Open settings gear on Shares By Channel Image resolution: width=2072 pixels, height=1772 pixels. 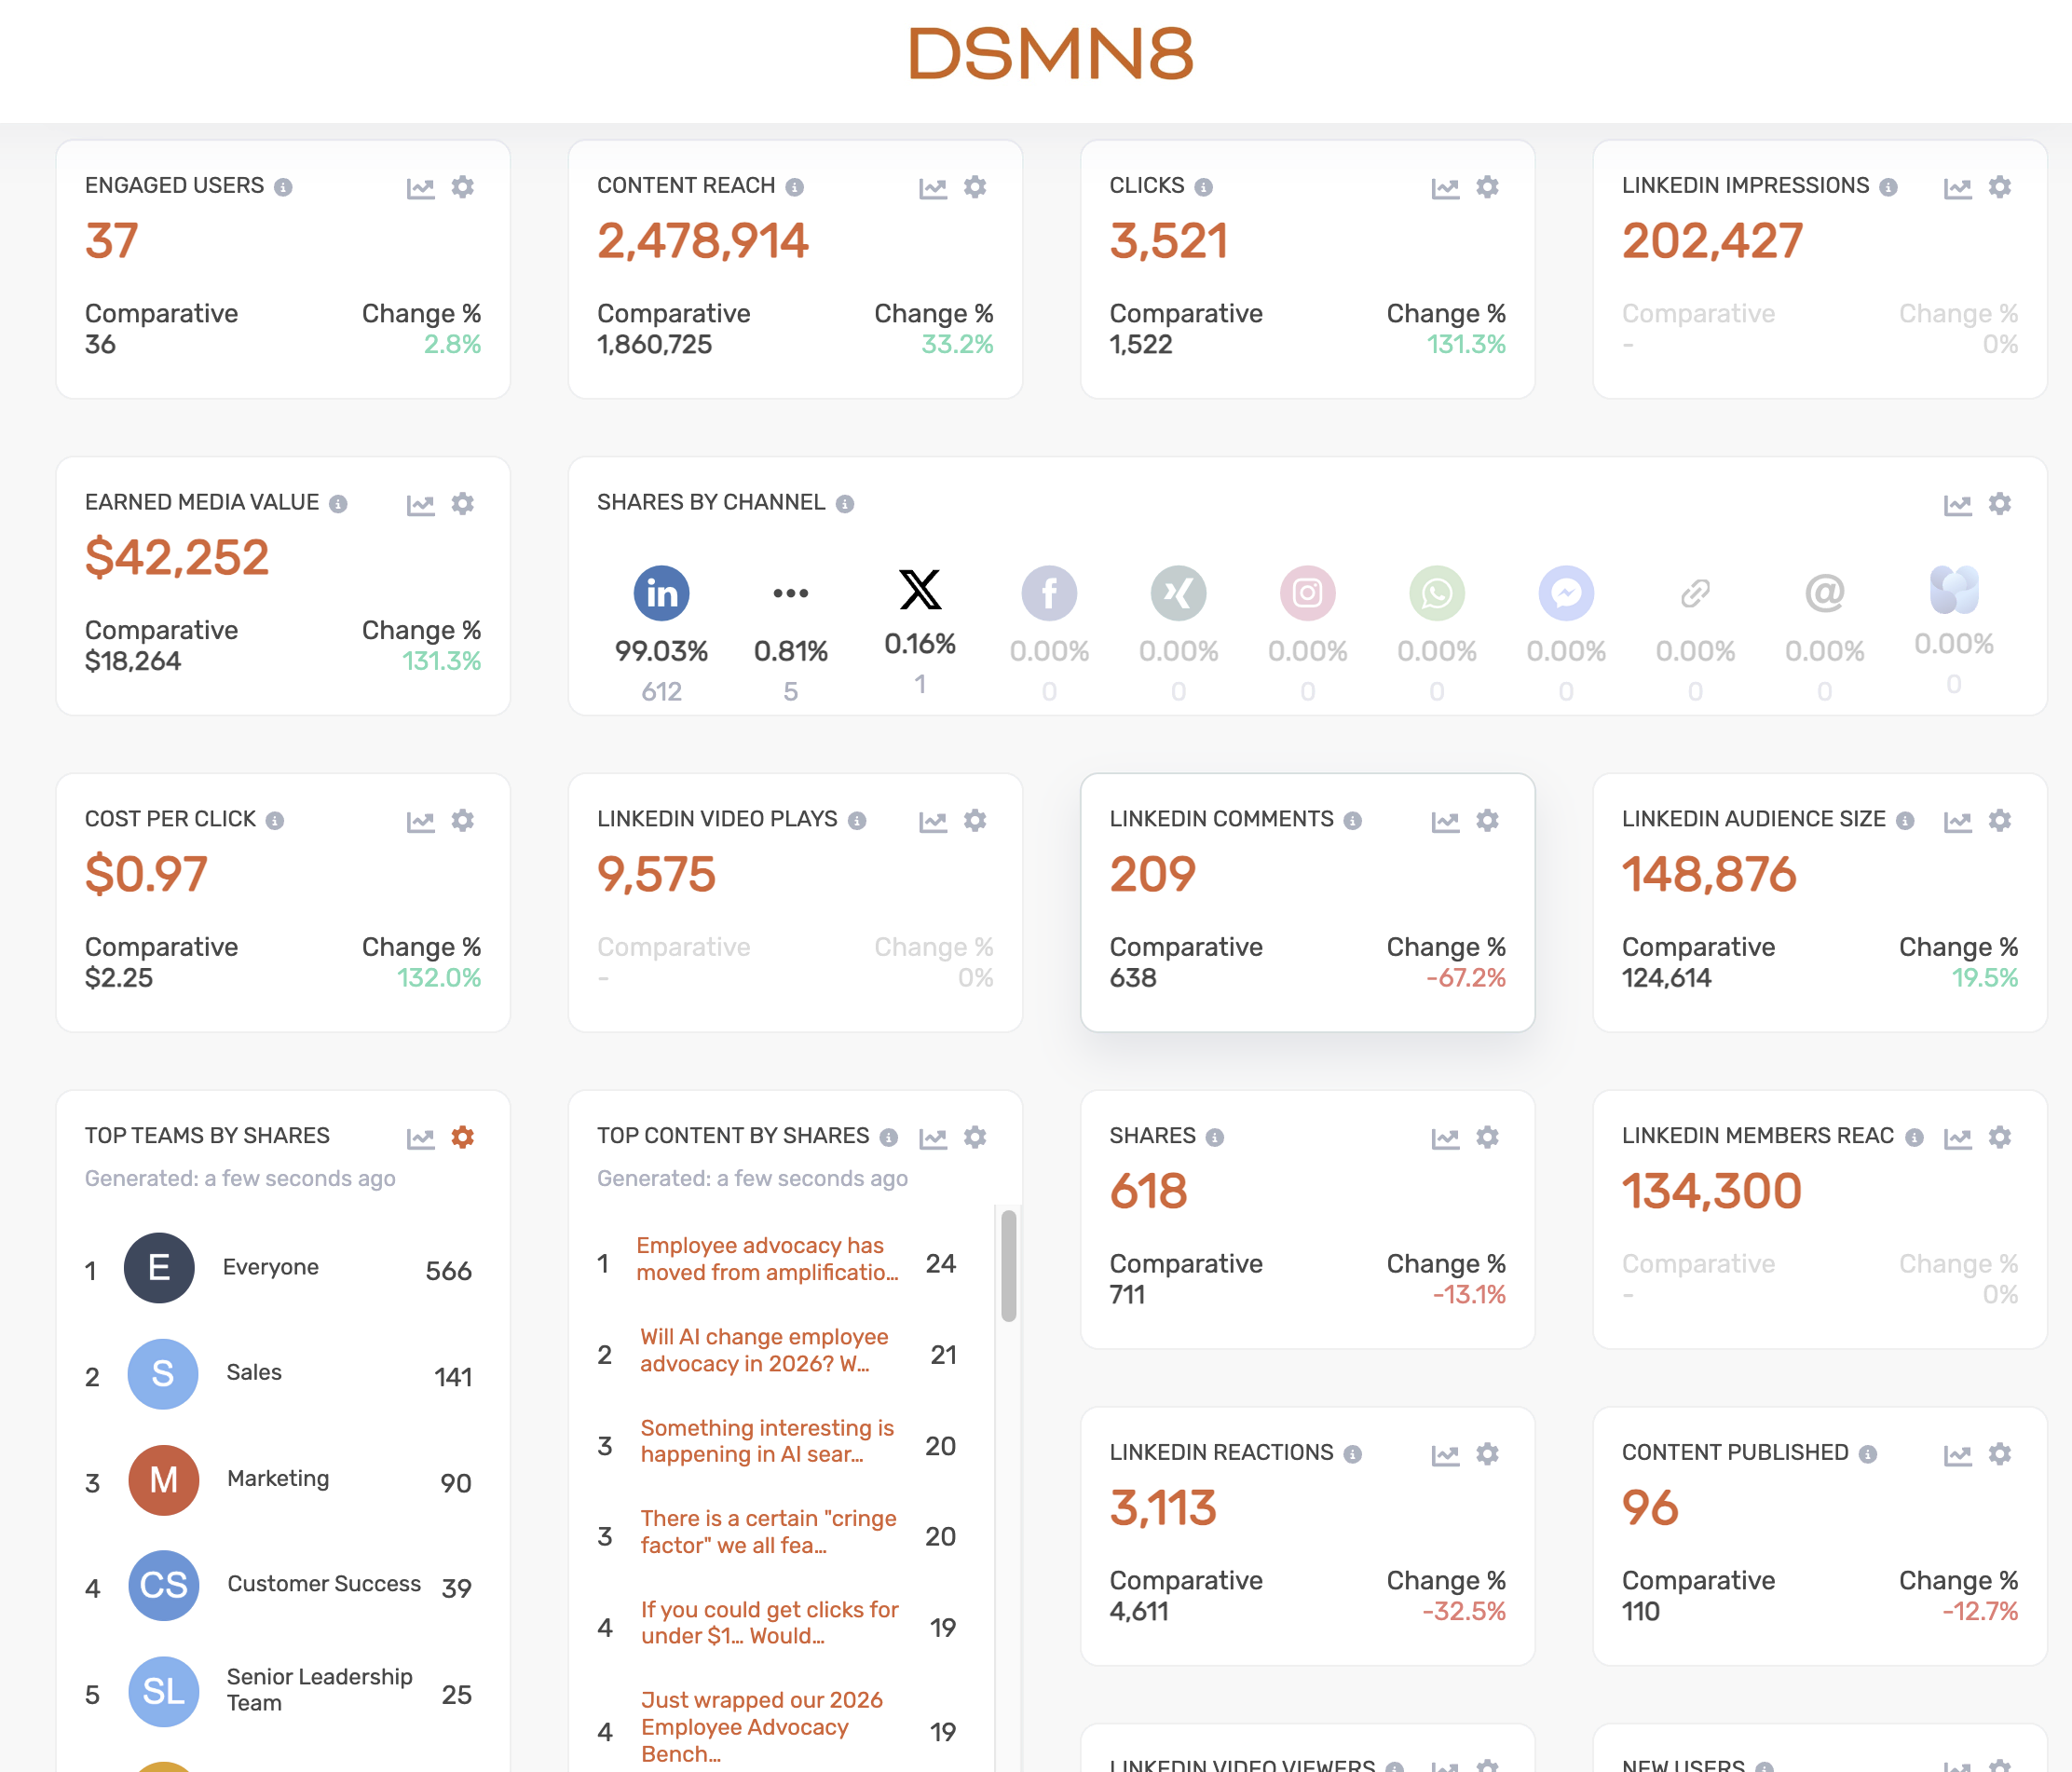pos(1999,504)
